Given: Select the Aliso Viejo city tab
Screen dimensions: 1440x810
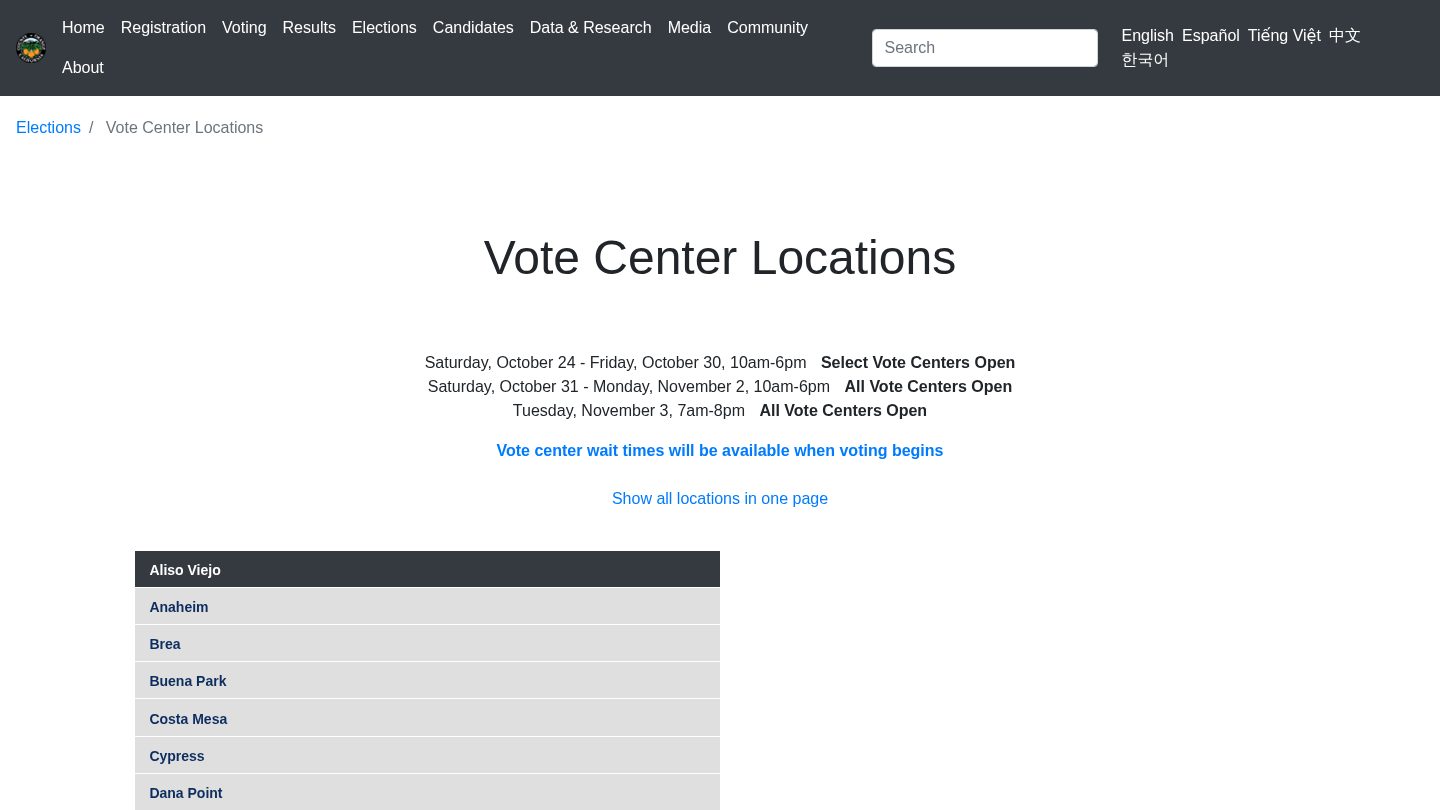Looking at the screenshot, I should point(427,570).
